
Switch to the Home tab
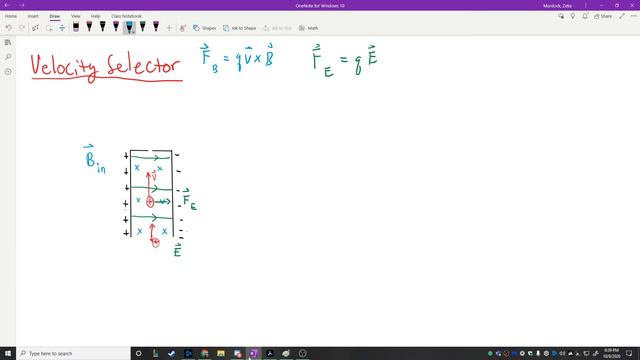pyautogui.click(x=11, y=16)
